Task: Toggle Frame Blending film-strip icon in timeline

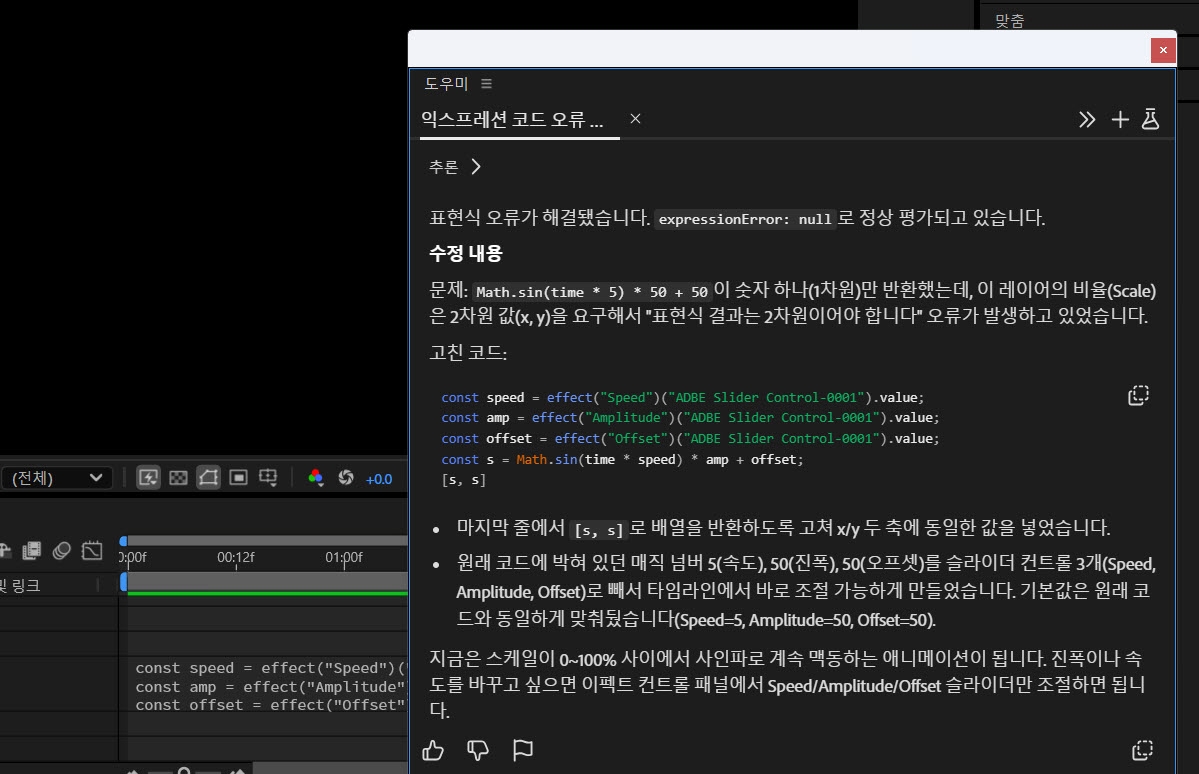Action: 32,551
